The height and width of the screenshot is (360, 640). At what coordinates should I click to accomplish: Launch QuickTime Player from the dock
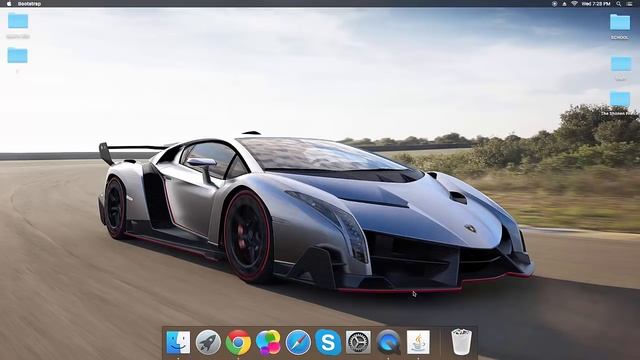(389, 342)
